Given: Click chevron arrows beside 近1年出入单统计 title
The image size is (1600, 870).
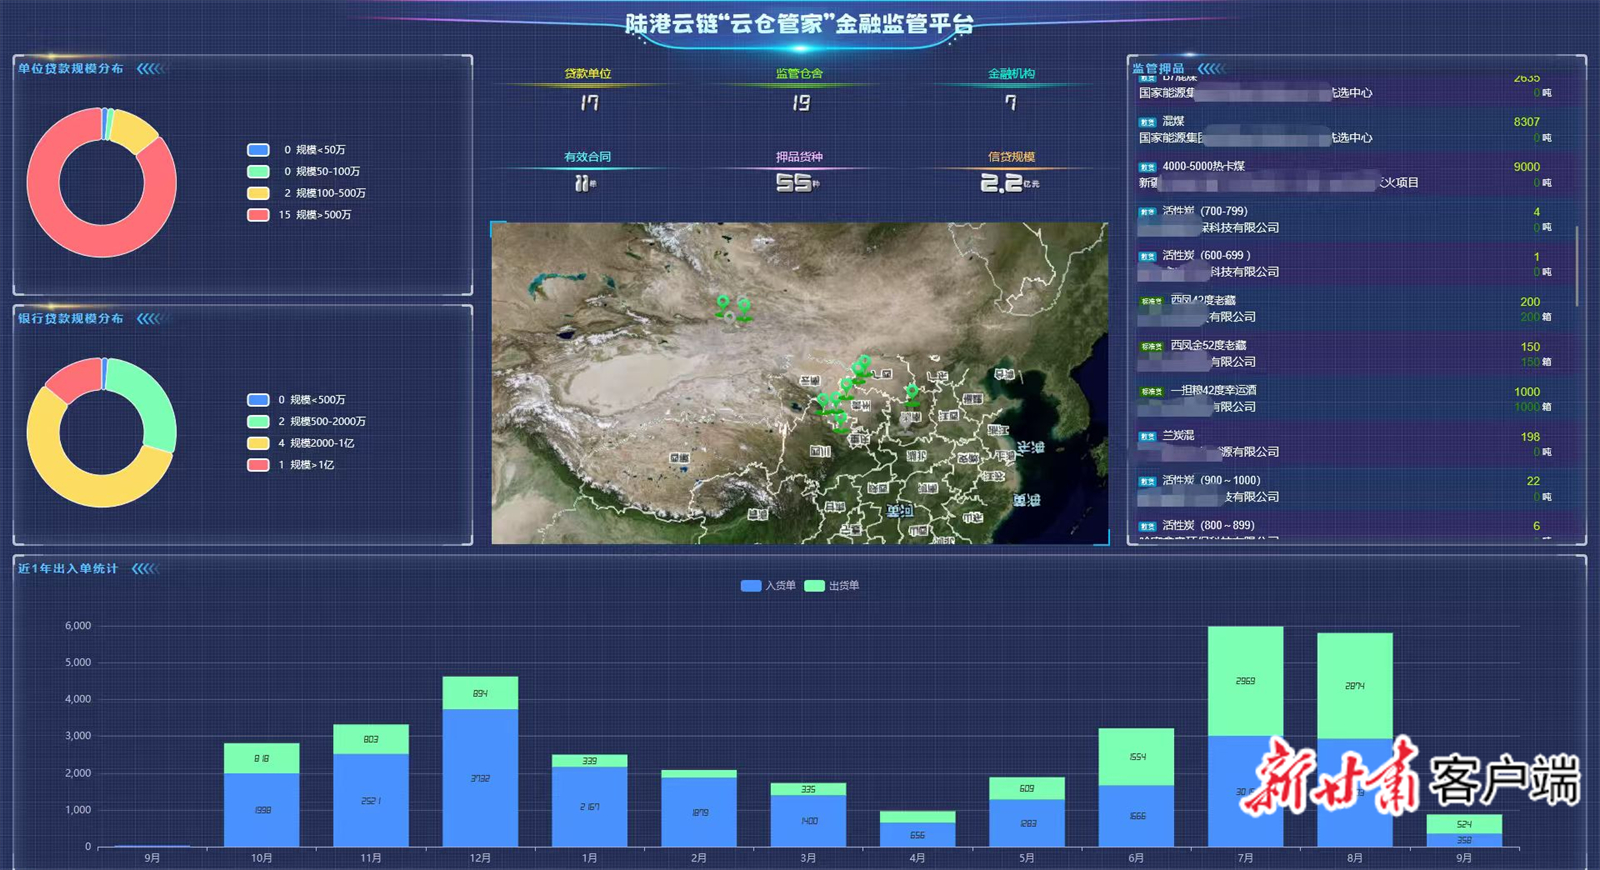Looking at the screenshot, I should tap(145, 569).
